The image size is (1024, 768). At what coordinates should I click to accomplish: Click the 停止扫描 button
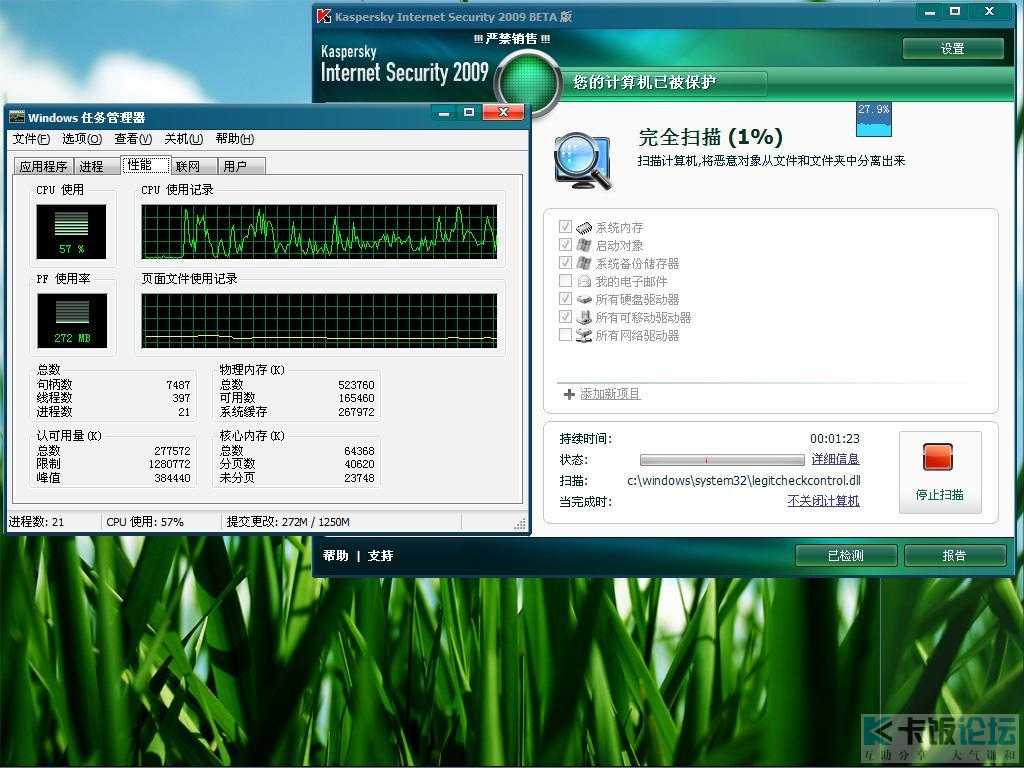point(940,472)
